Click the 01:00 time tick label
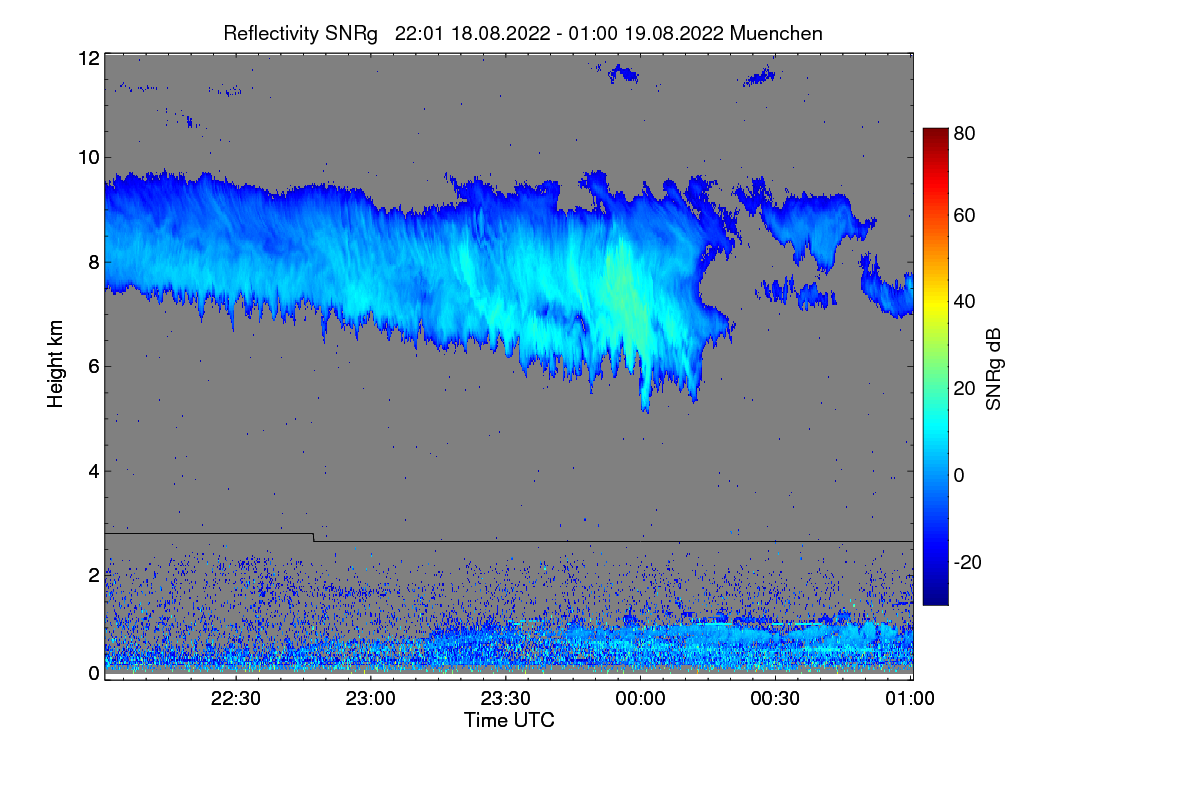This screenshot has width=1200, height=800. pyautogui.click(x=910, y=699)
